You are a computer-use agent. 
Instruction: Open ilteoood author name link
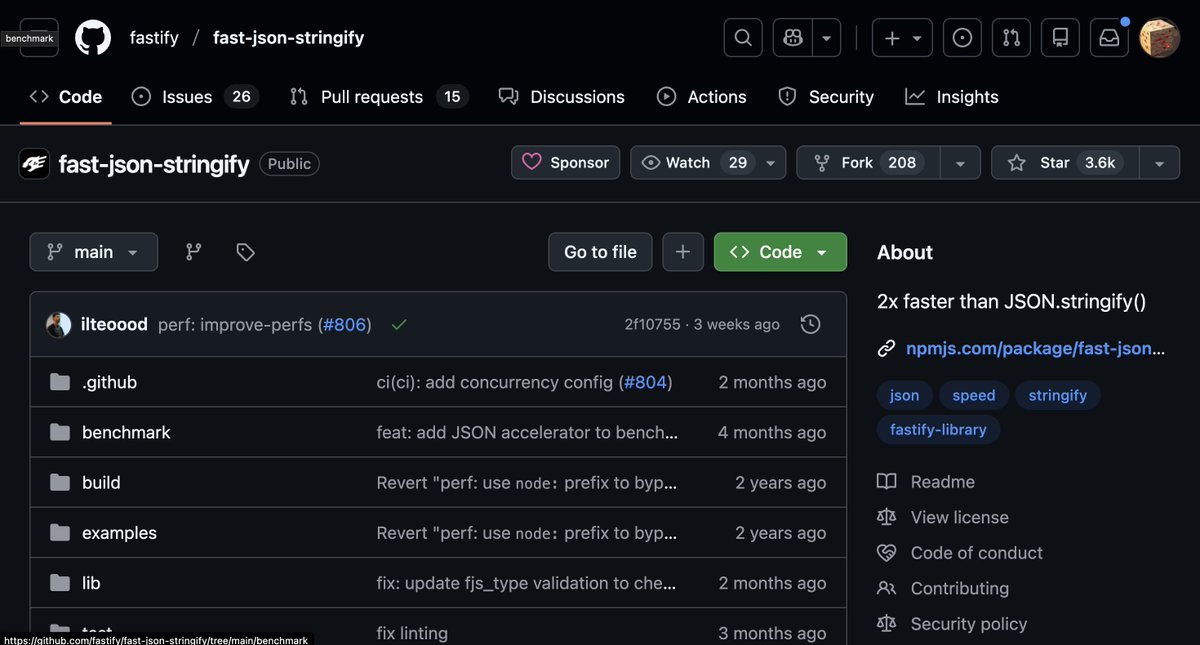coord(114,324)
